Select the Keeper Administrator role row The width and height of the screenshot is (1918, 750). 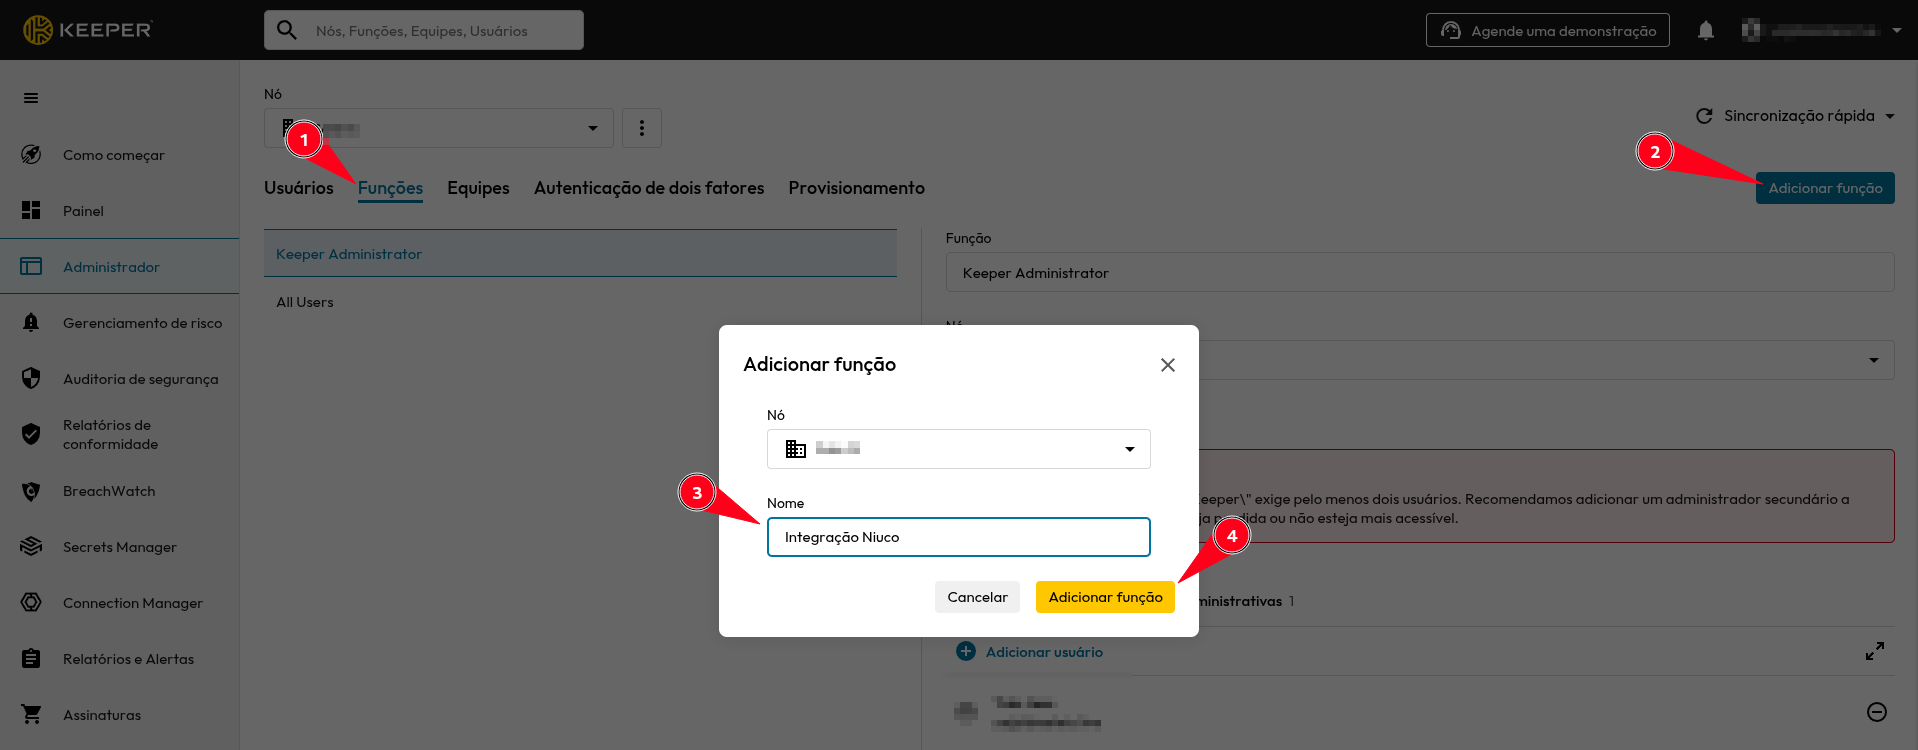click(x=580, y=254)
